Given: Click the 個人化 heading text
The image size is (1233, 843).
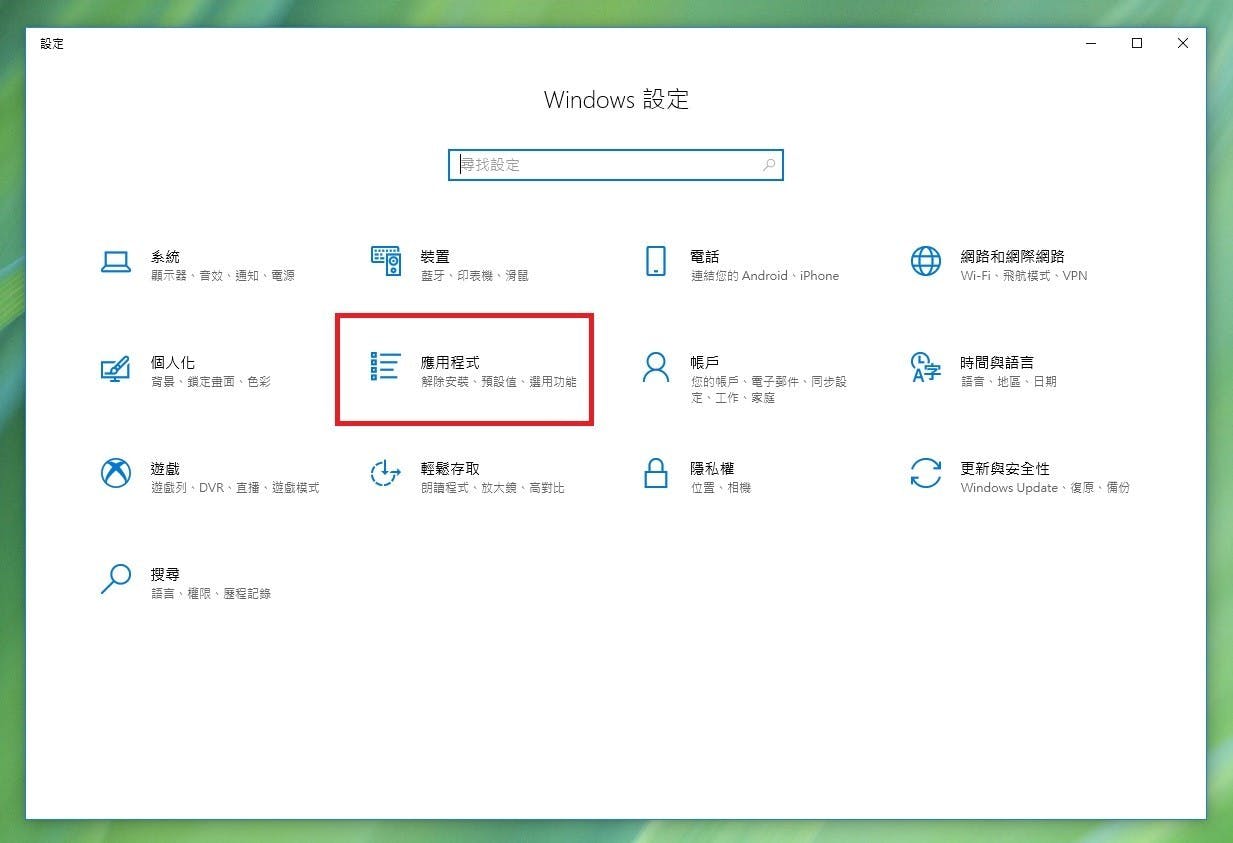Looking at the screenshot, I should point(173,363).
